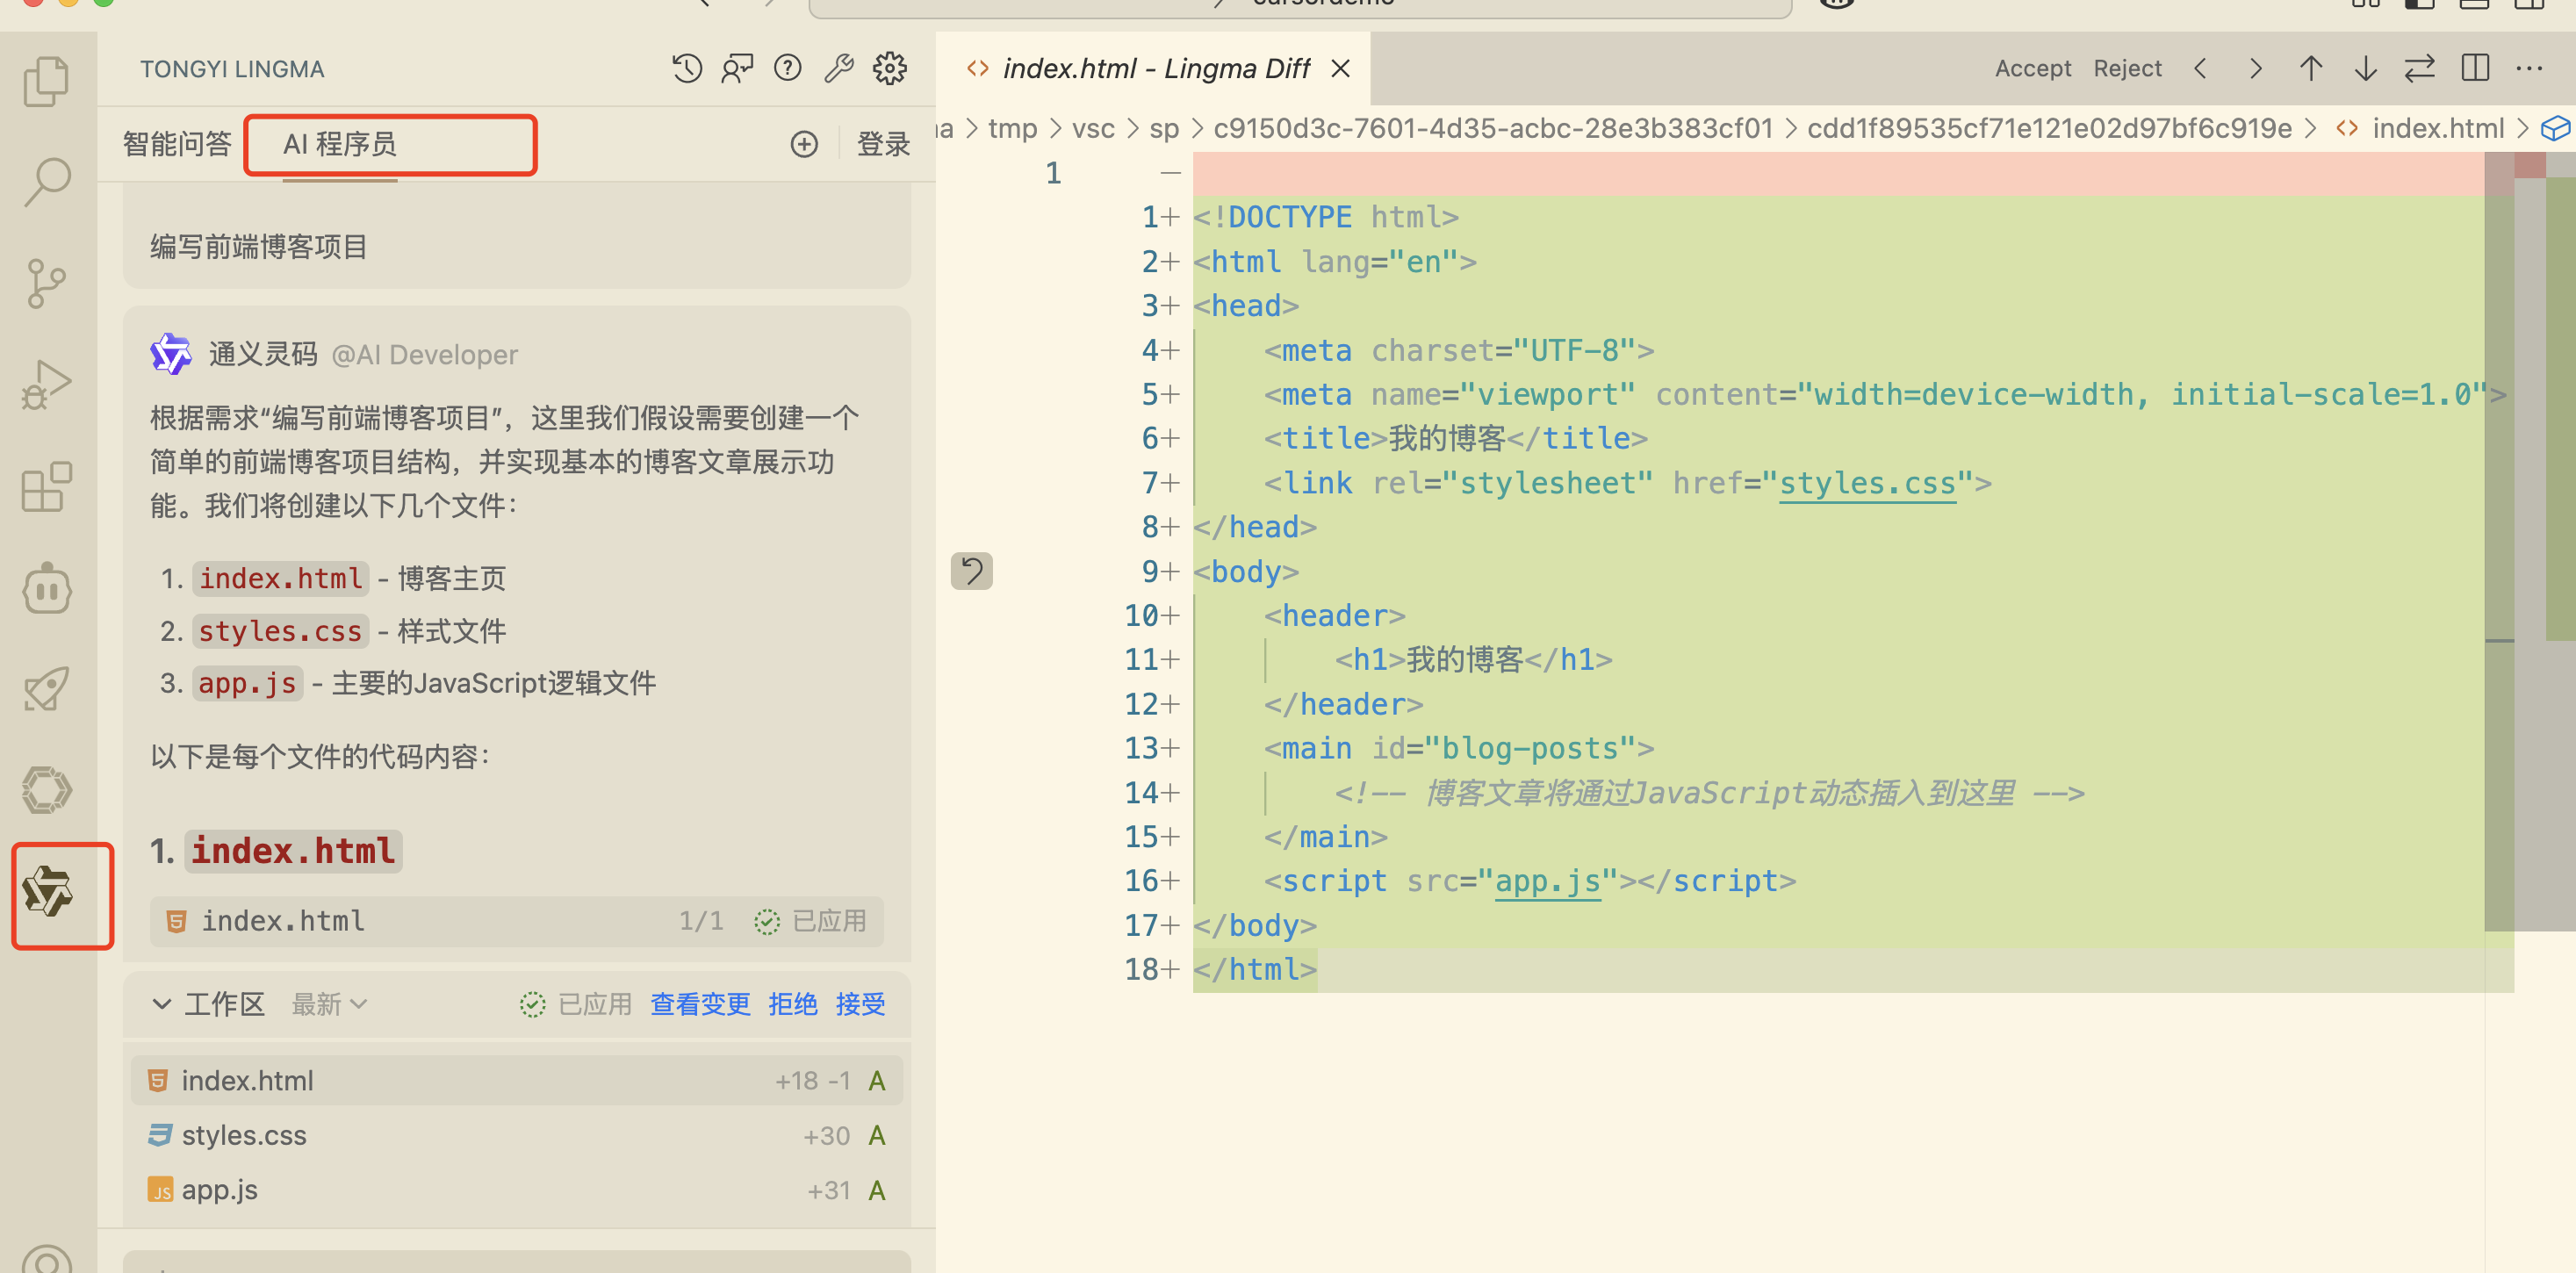Image resolution: width=2576 pixels, height=1273 pixels.
Task: Open Source Control view in activity bar
Action: click(x=46, y=283)
